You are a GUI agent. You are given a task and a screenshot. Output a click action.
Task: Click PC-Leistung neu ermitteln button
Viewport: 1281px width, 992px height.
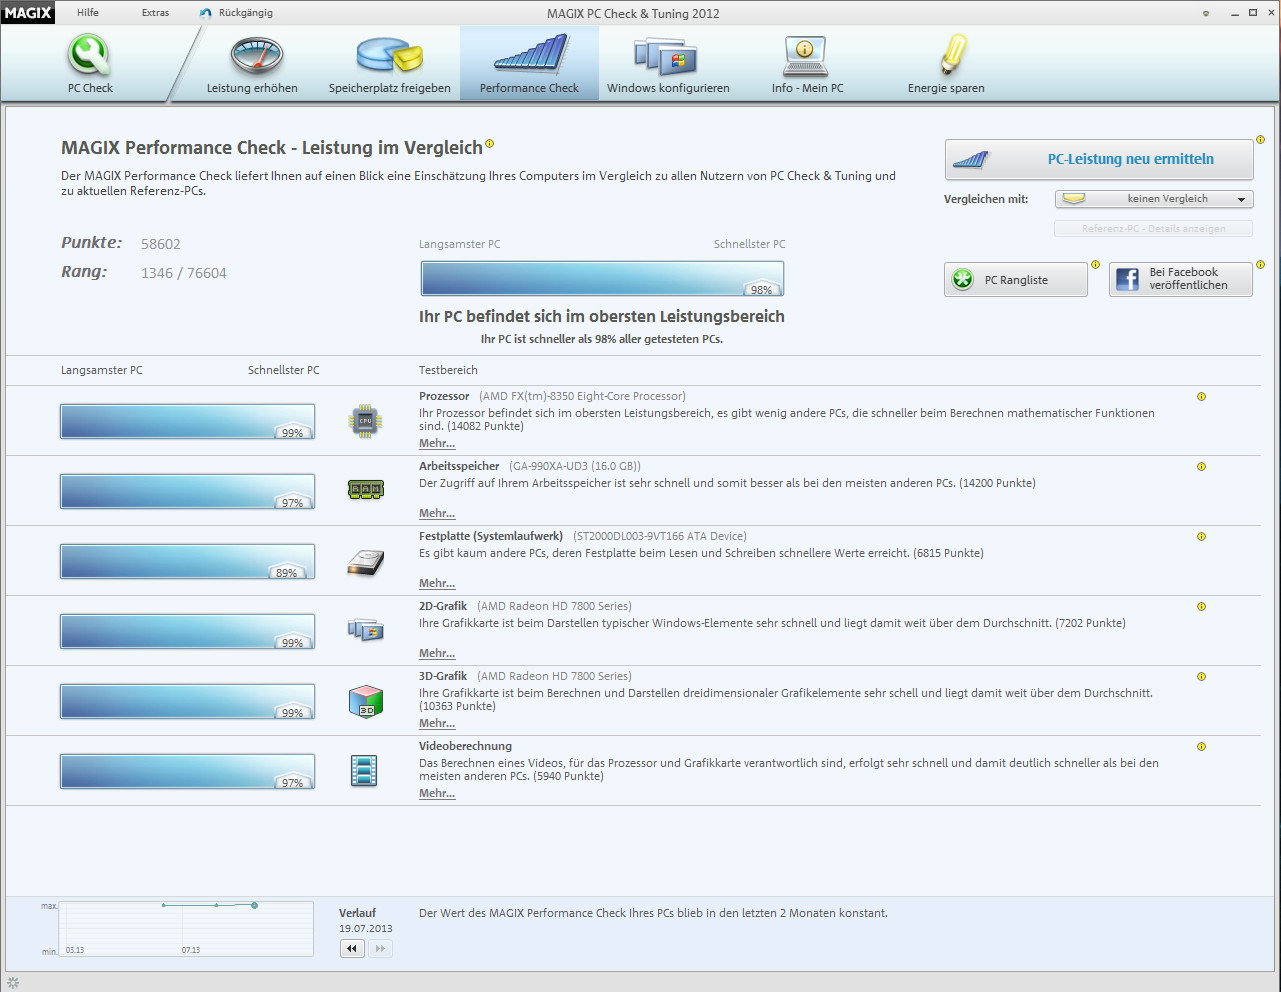(1099, 159)
